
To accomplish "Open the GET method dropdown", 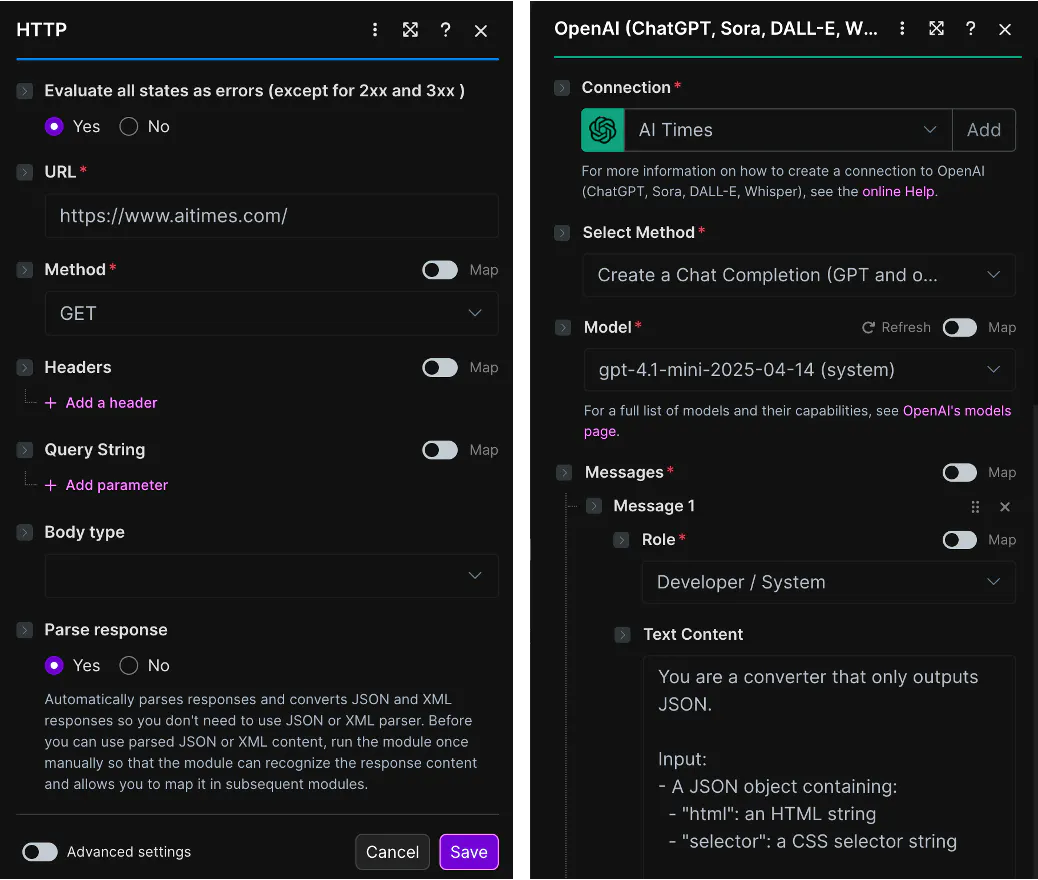I will (271, 313).
